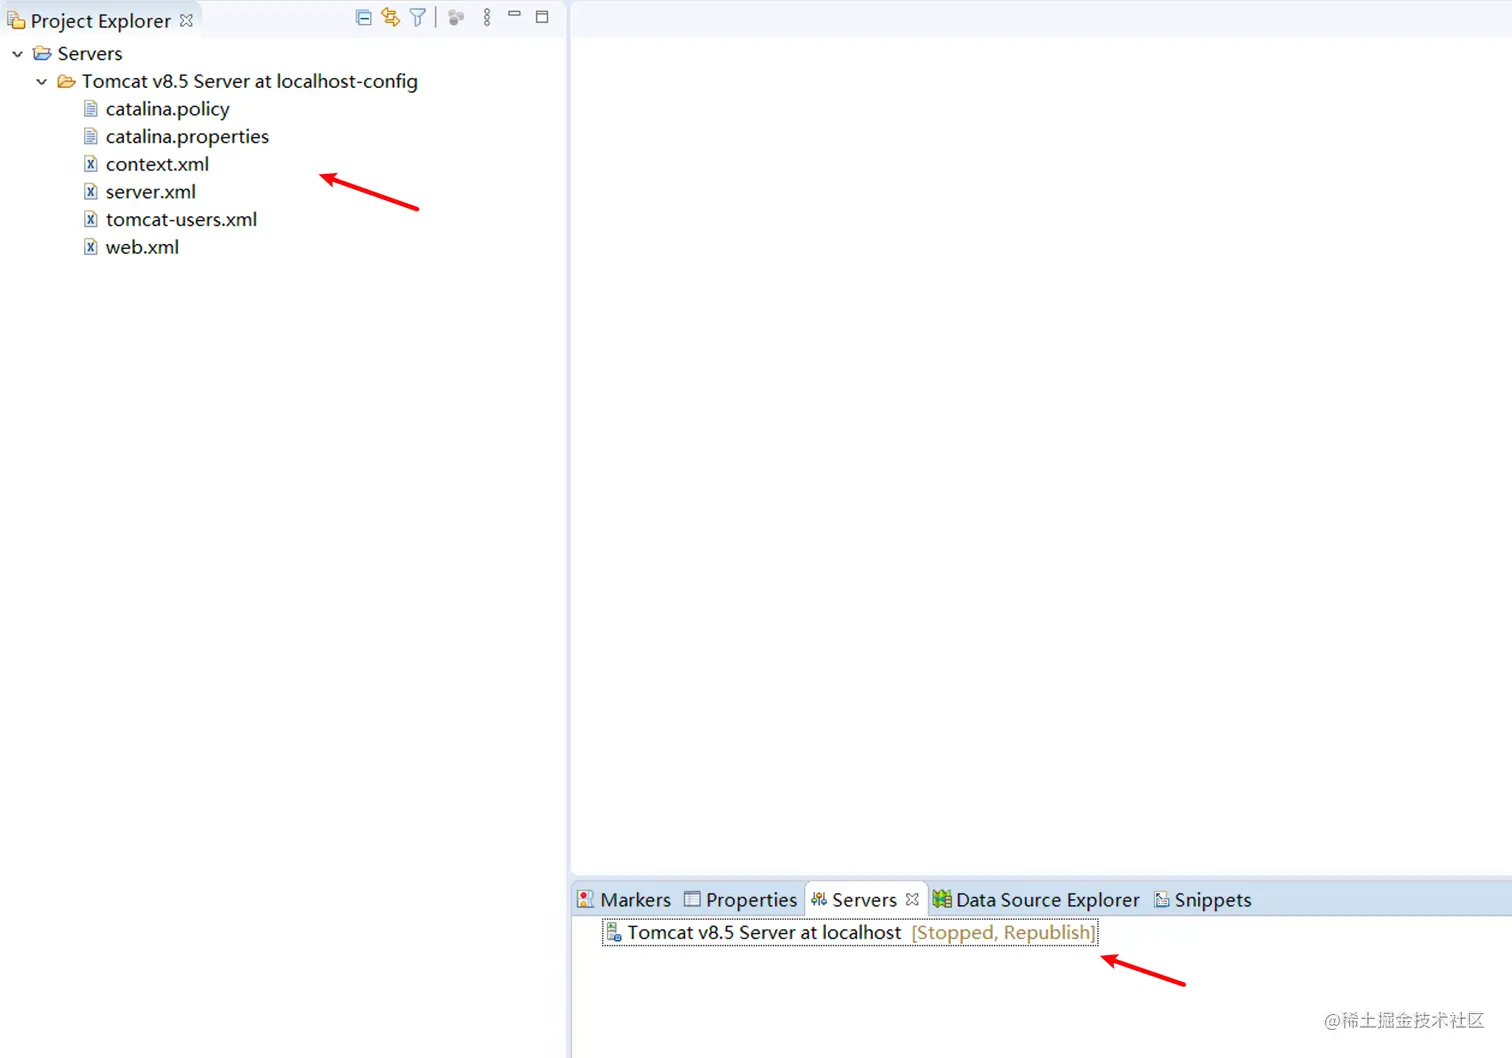This screenshot has height=1058, width=1512.
Task: Click the focus on active task icon
Action: click(x=456, y=17)
